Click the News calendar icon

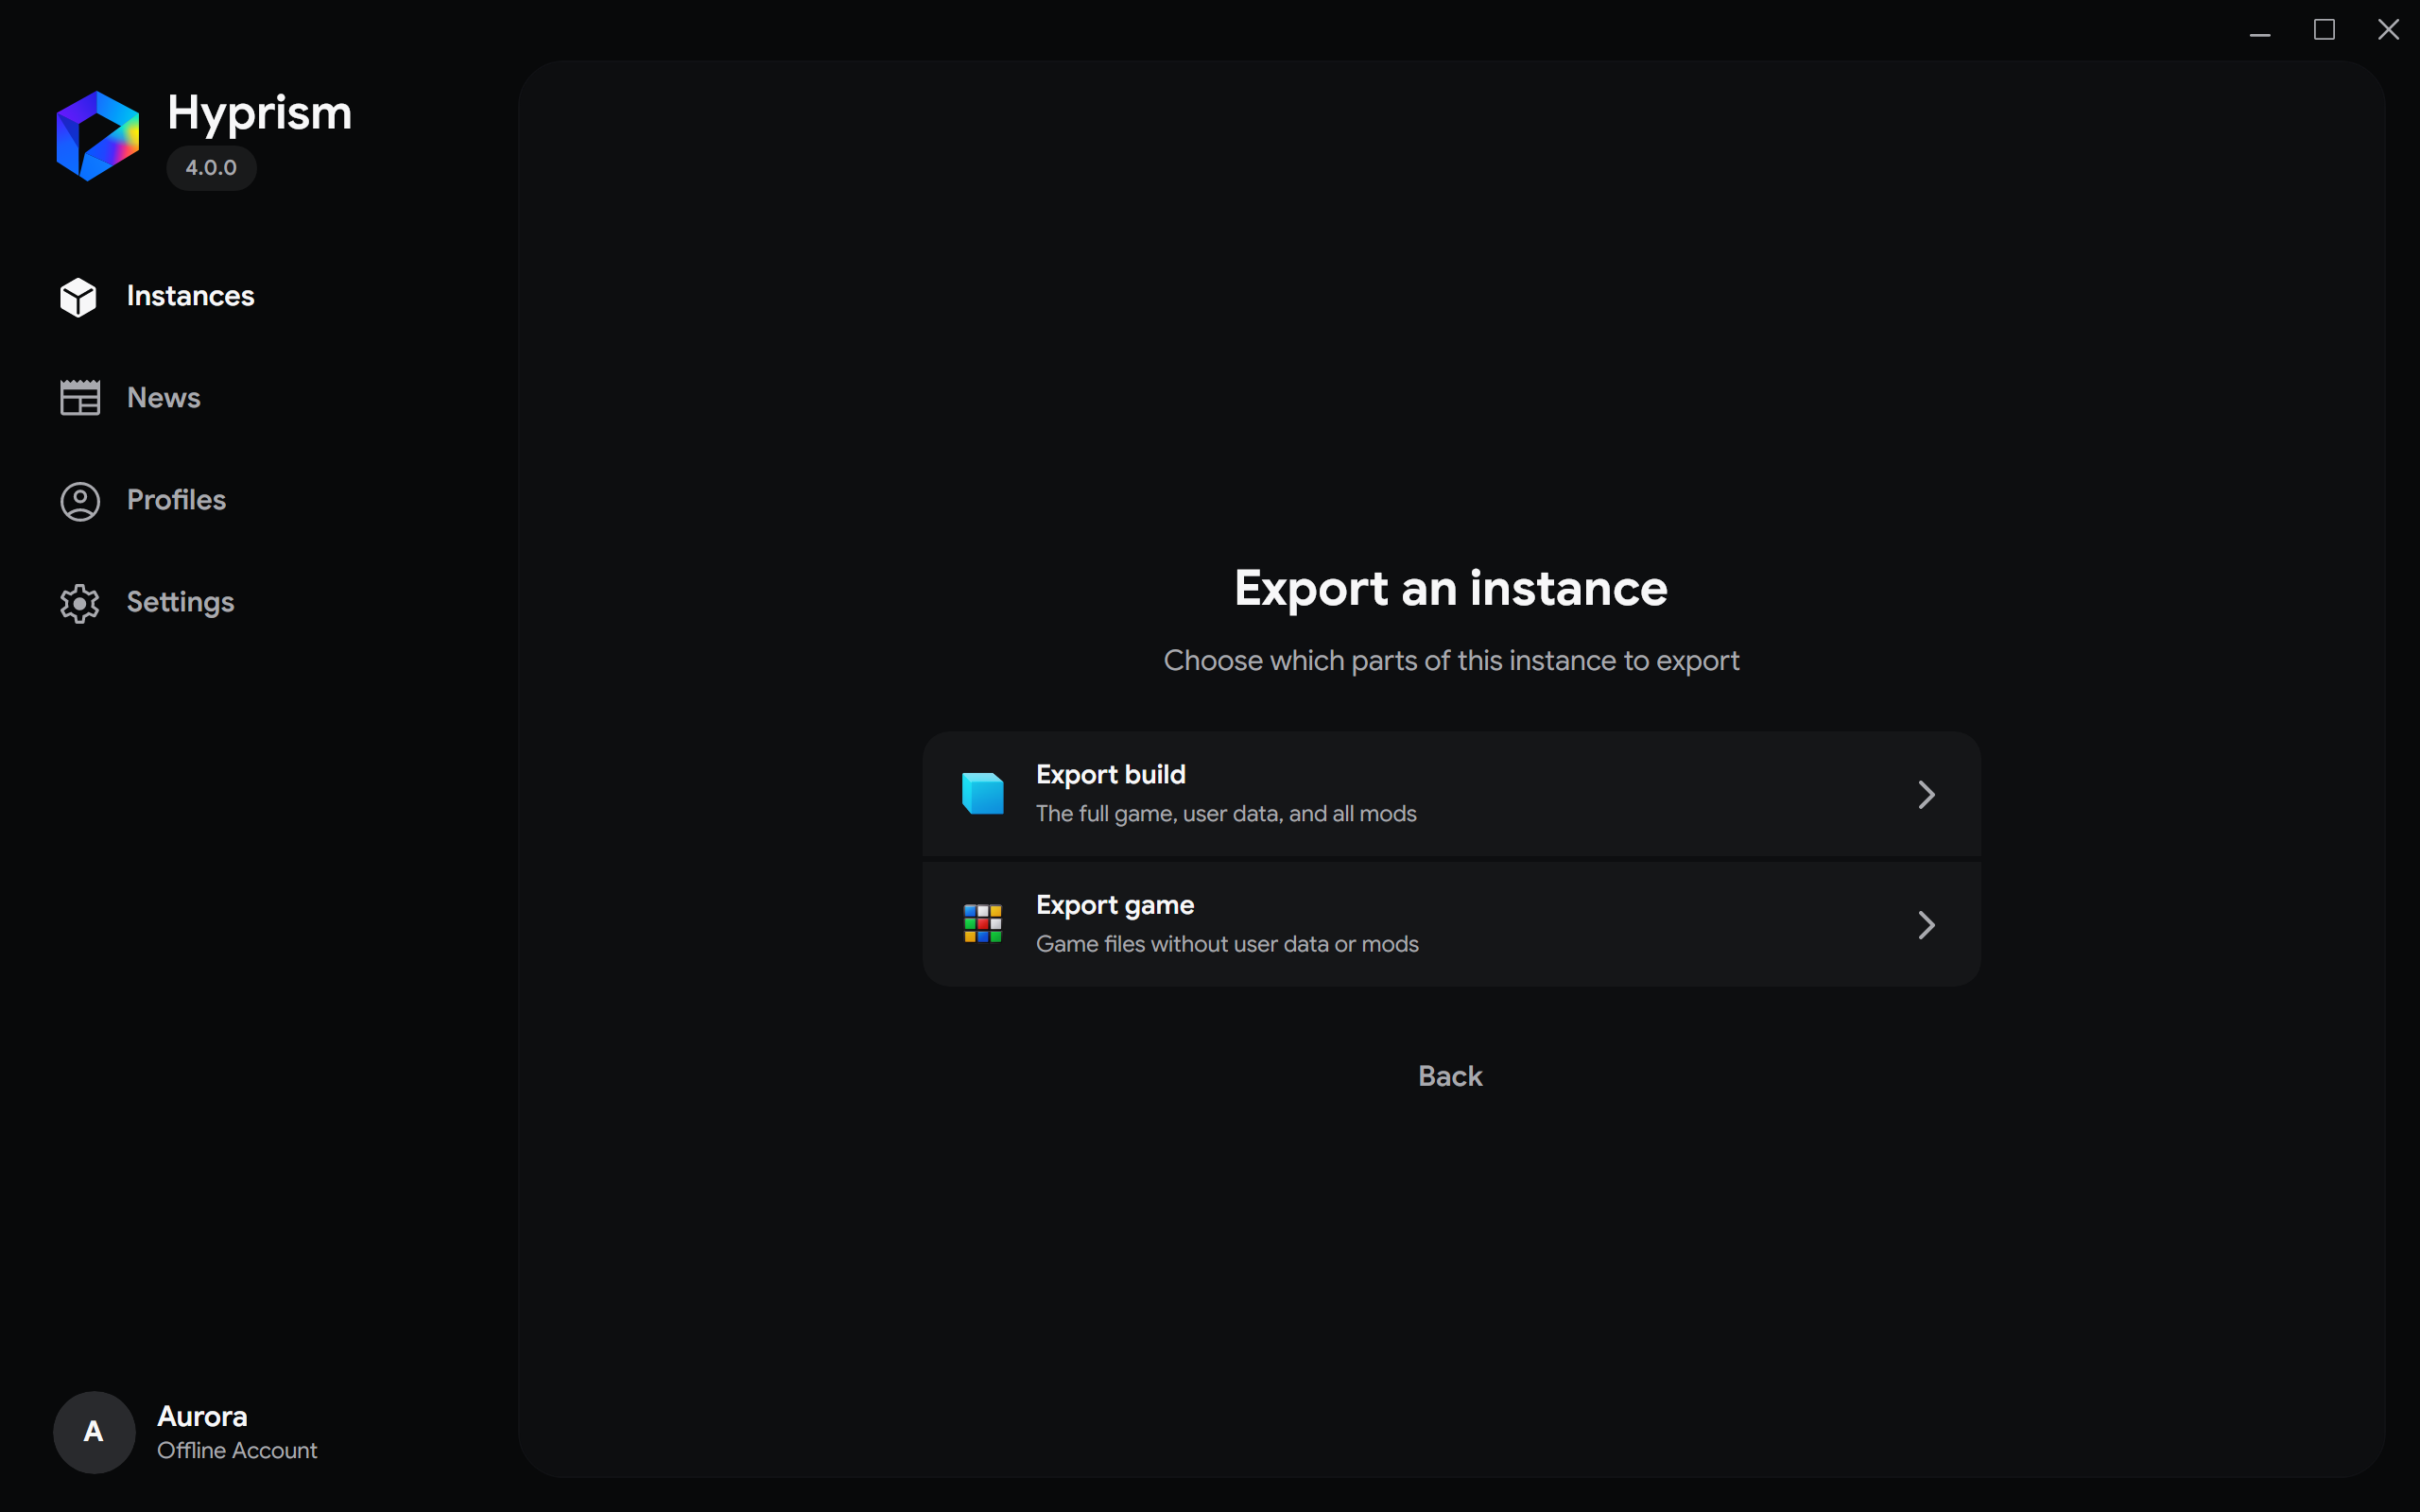coord(80,398)
